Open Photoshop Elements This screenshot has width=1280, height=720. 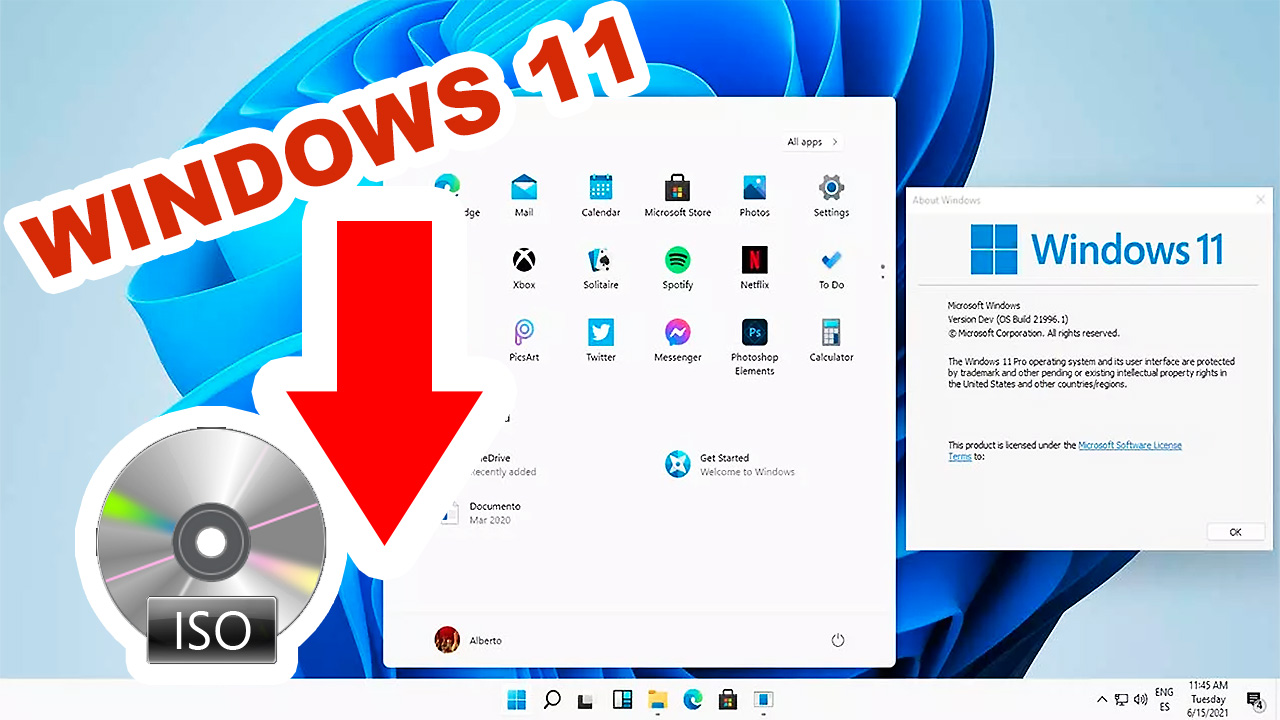click(x=754, y=347)
